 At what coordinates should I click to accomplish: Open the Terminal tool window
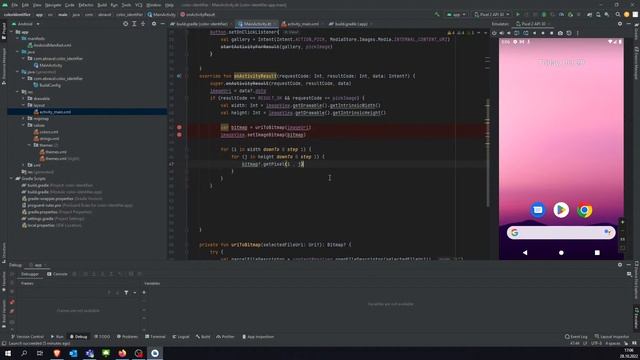[155, 337]
